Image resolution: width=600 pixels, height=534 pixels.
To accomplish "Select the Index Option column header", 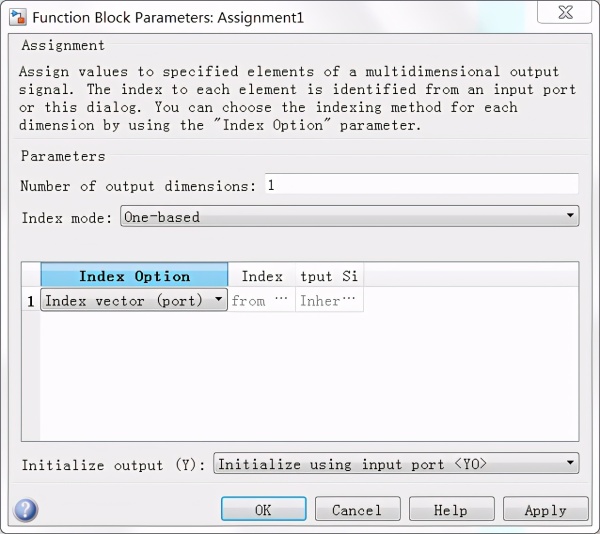I will click(x=134, y=275).
